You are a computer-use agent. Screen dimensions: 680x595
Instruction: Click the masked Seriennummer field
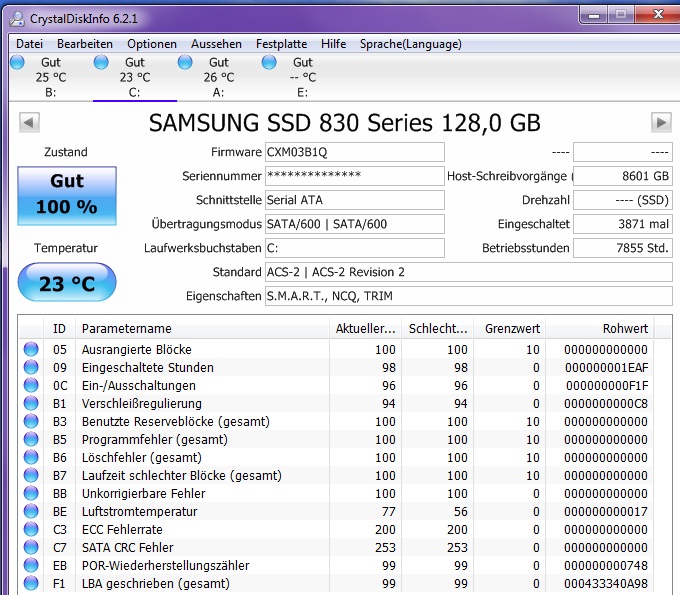point(355,176)
